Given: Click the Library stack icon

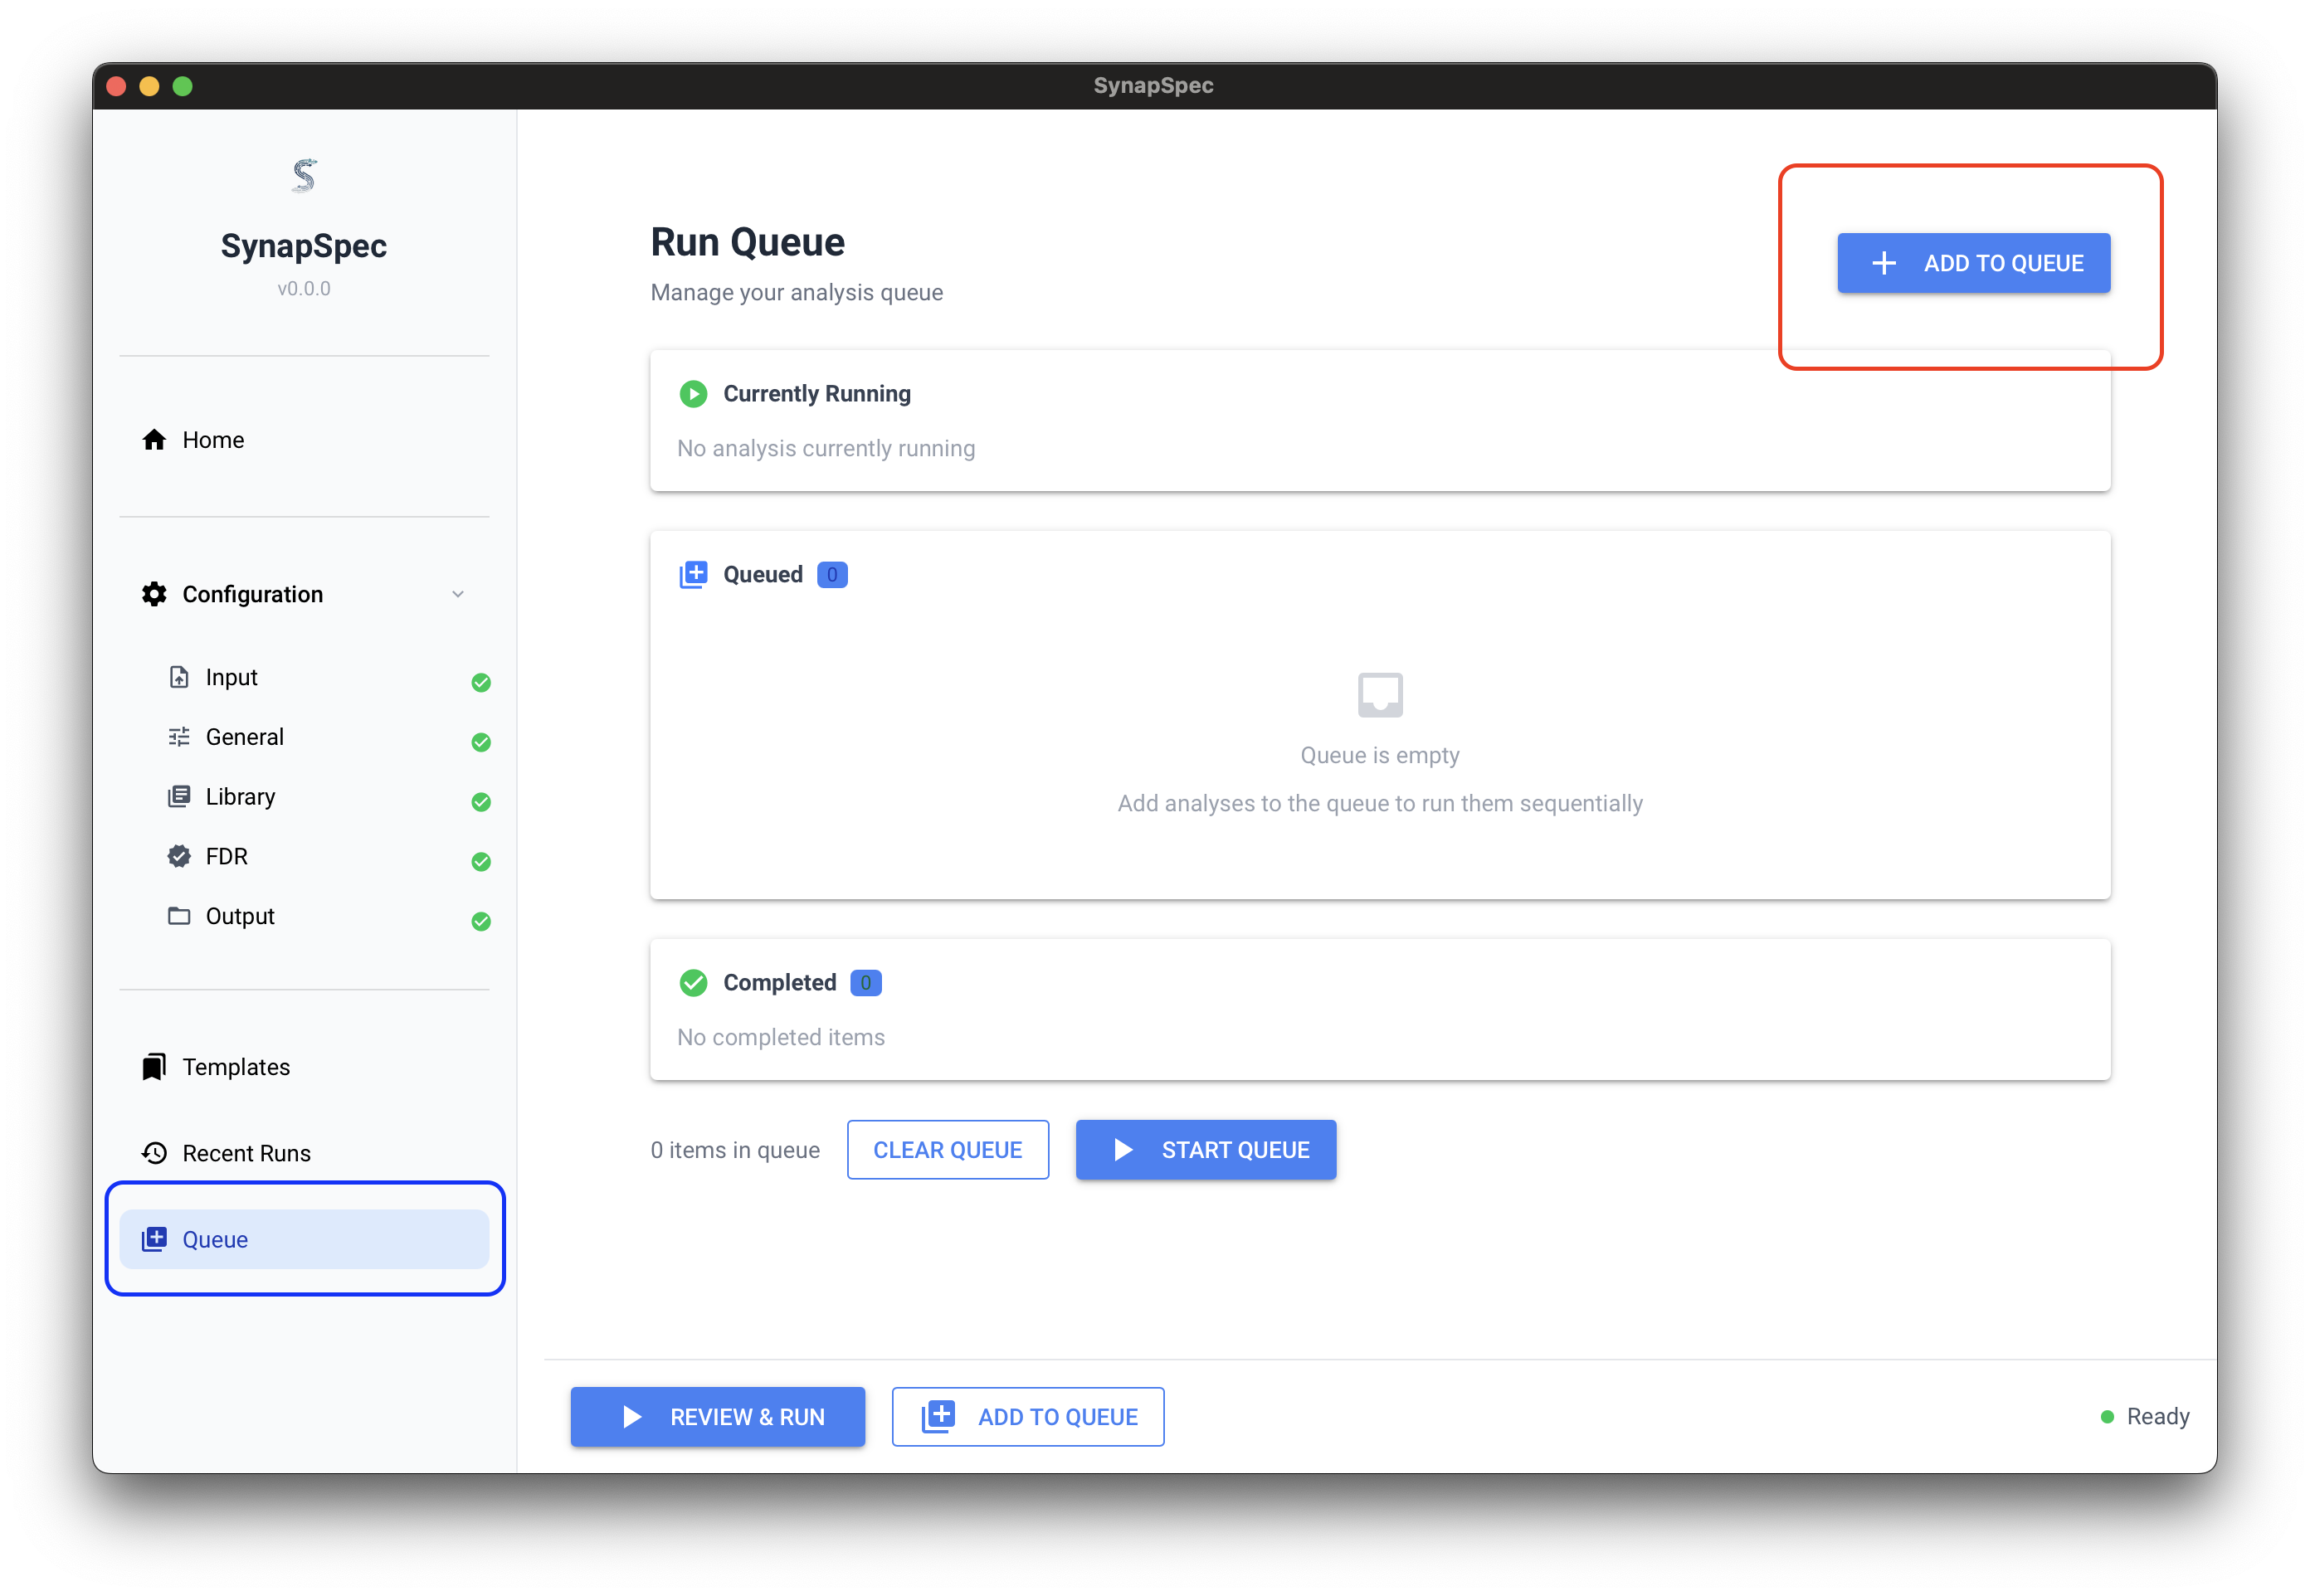Looking at the screenshot, I should [x=179, y=797].
